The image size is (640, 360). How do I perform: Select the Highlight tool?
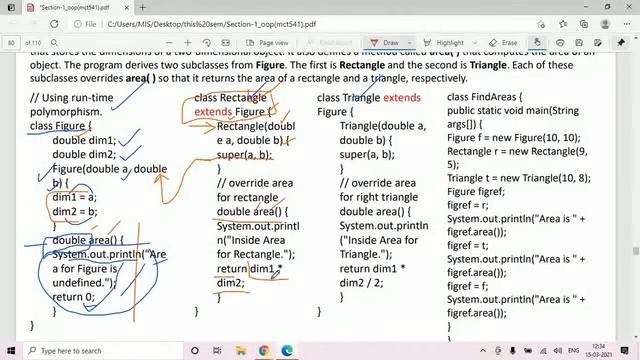444,42
